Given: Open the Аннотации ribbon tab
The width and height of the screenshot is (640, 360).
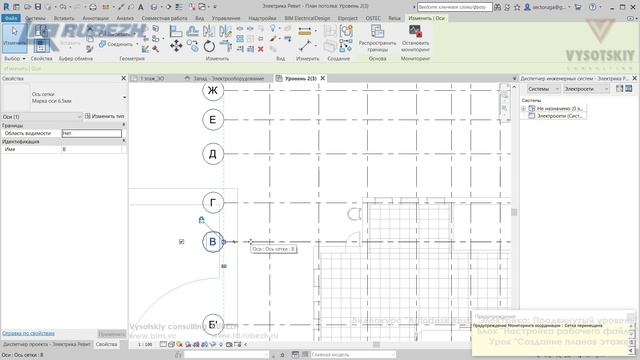Looking at the screenshot, I should point(96,18).
